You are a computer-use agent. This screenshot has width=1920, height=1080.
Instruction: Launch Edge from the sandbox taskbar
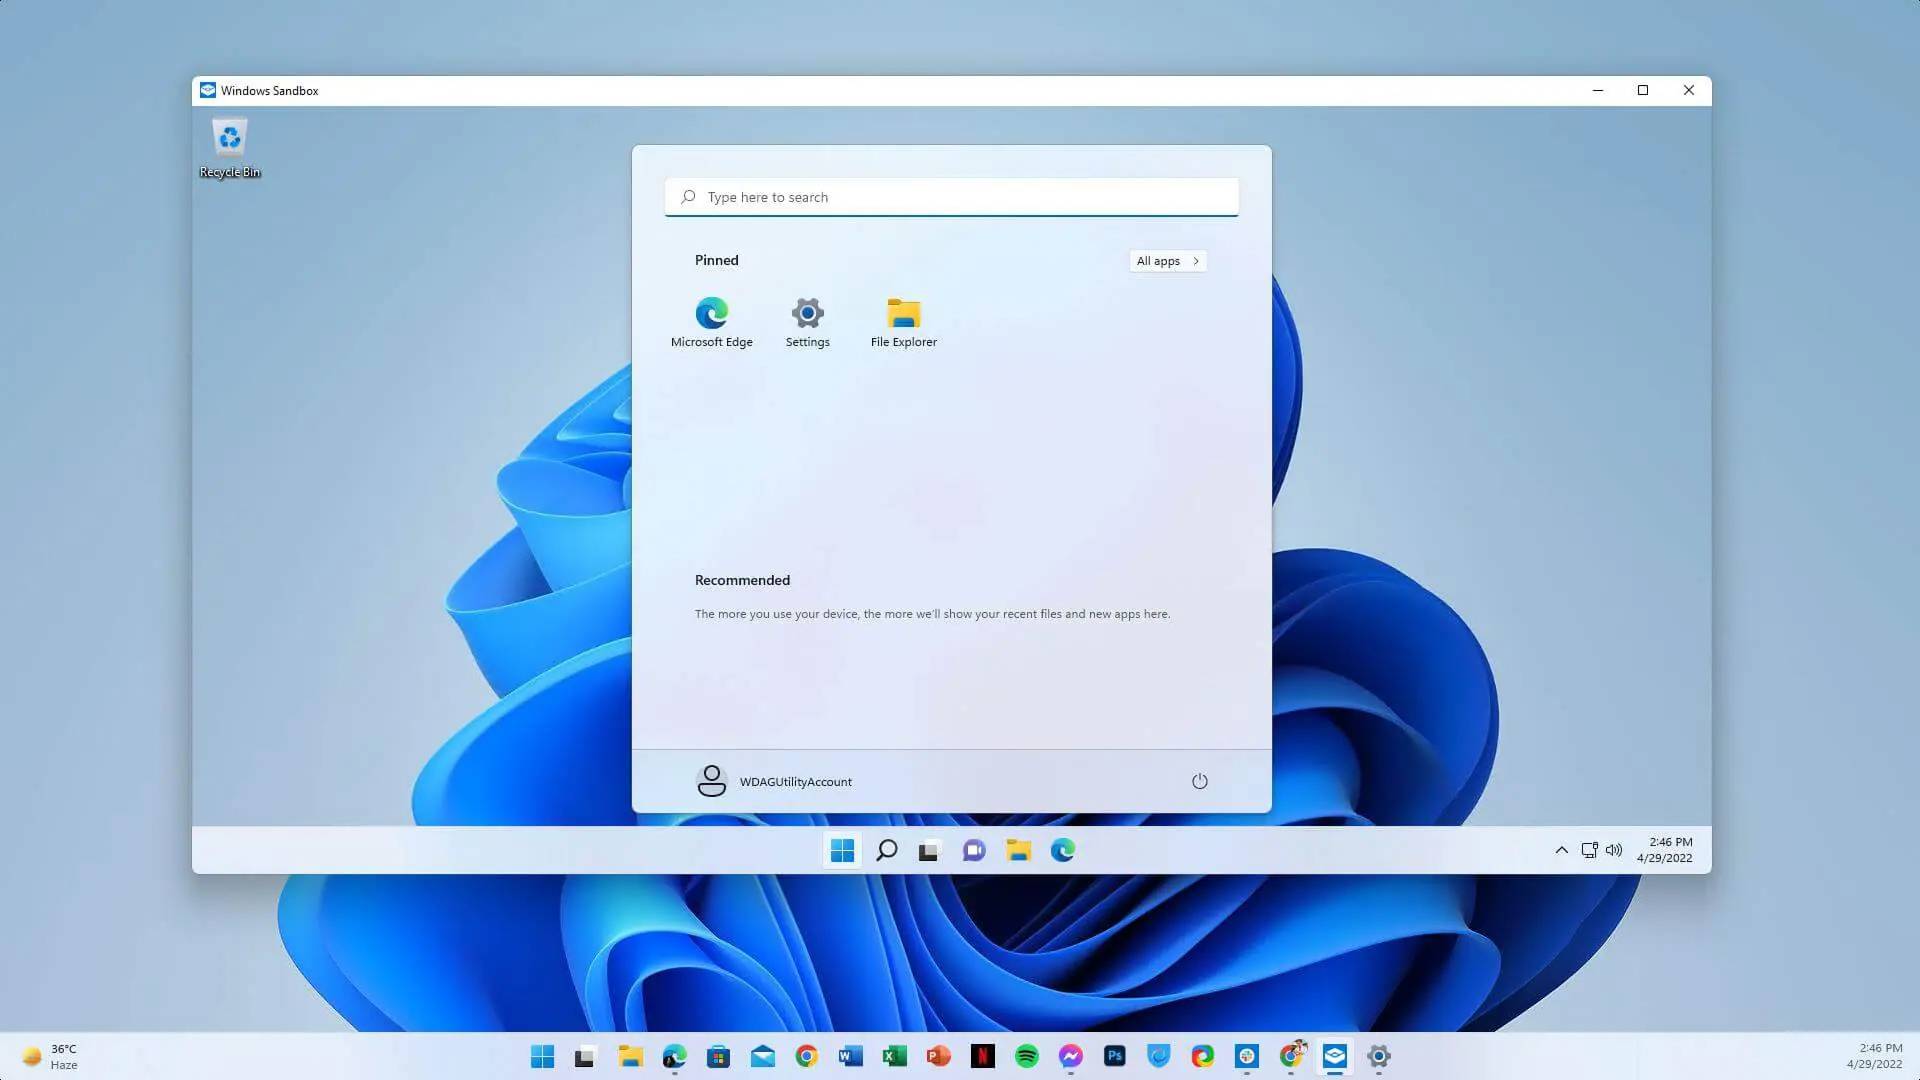[1062, 850]
